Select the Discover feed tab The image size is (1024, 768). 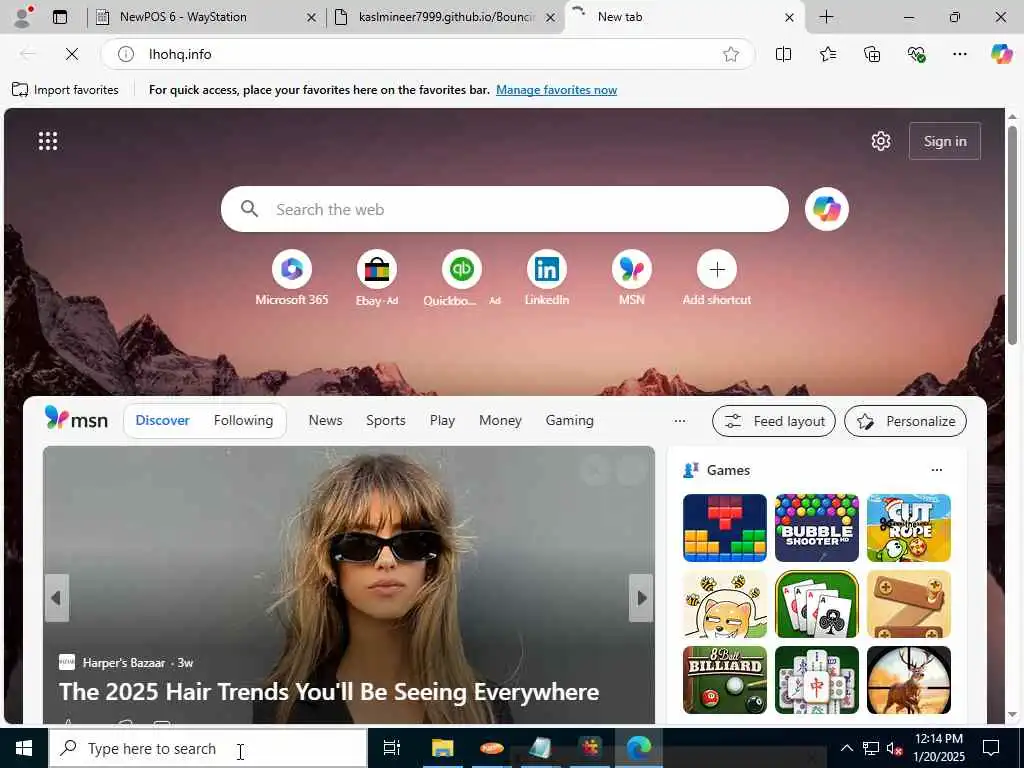click(163, 421)
